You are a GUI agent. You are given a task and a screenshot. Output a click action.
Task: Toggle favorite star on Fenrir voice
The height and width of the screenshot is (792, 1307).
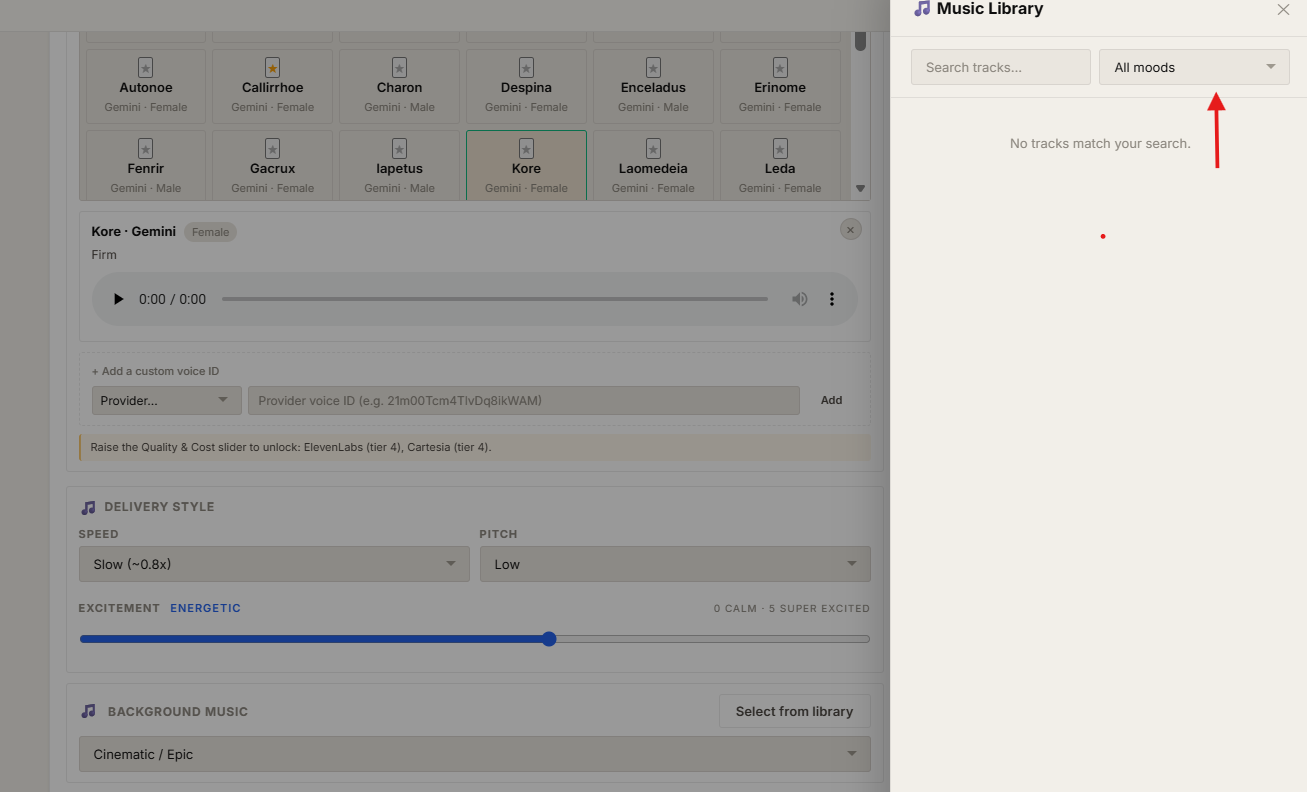click(145, 149)
